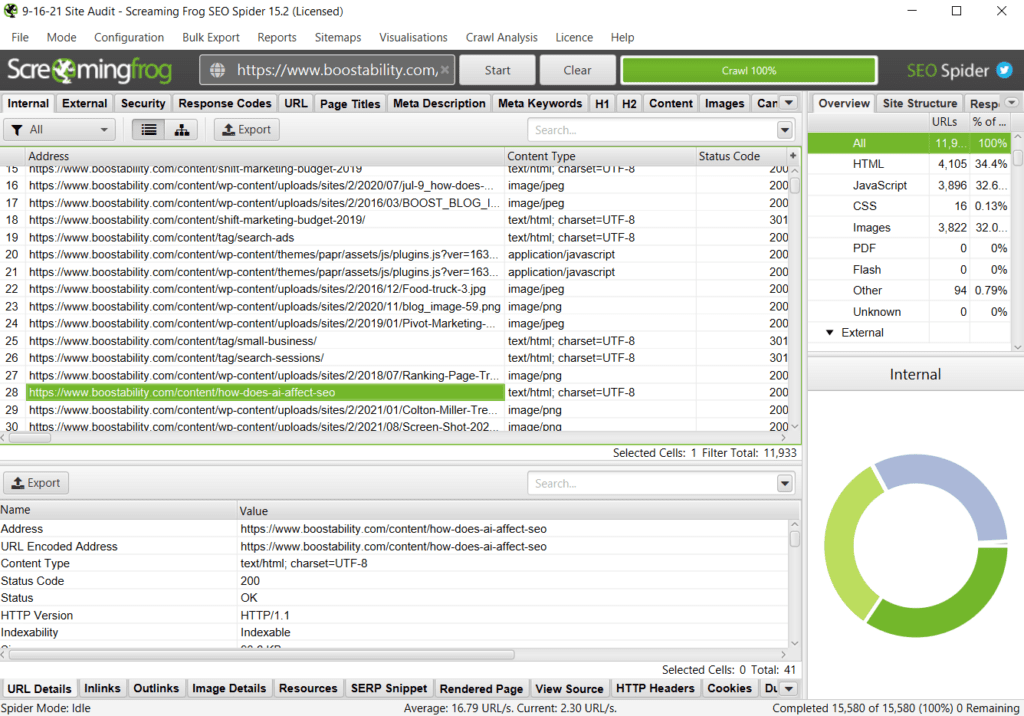Open the All filter dropdown
Image resolution: width=1024 pixels, height=716 pixels.
(59, 129)
